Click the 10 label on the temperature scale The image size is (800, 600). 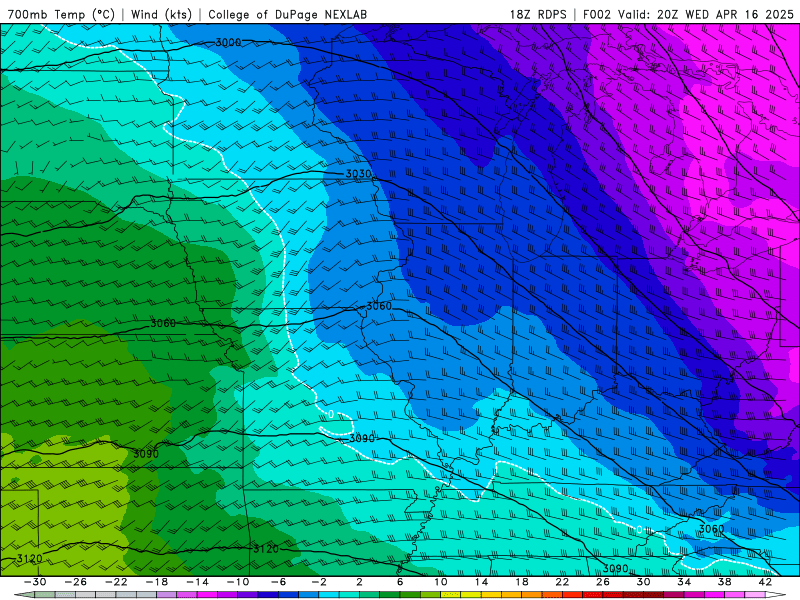tap(441, 582)
